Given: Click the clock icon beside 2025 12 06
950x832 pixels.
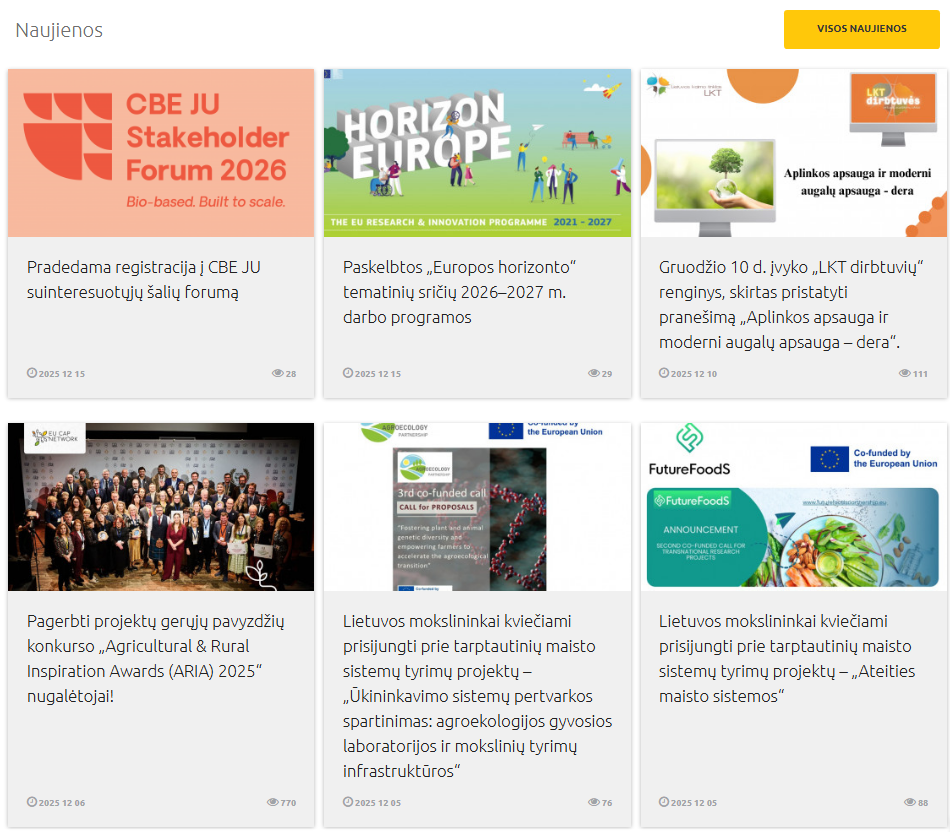Looking at the screenshot, I should click(32, 802).
